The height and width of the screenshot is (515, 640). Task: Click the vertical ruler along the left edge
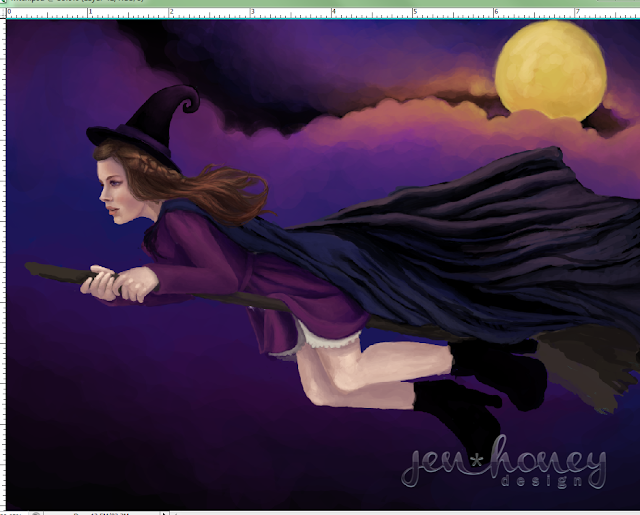tap(3, 264)
